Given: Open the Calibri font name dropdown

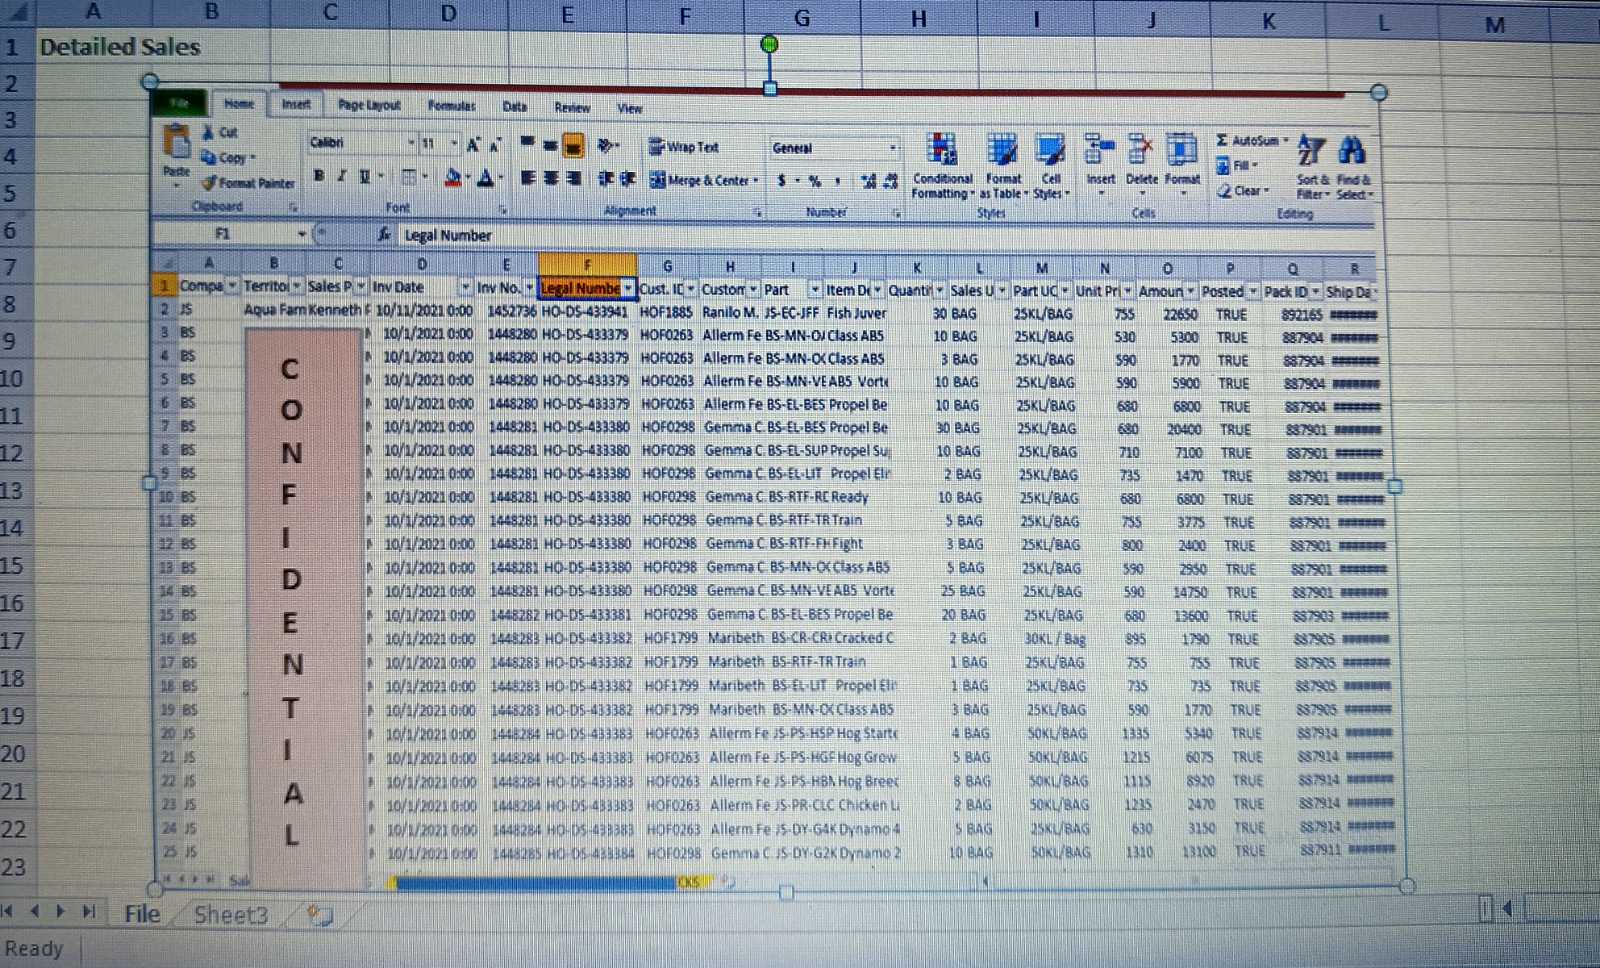Looking at the screenshot, I should (x=410, y=143).
